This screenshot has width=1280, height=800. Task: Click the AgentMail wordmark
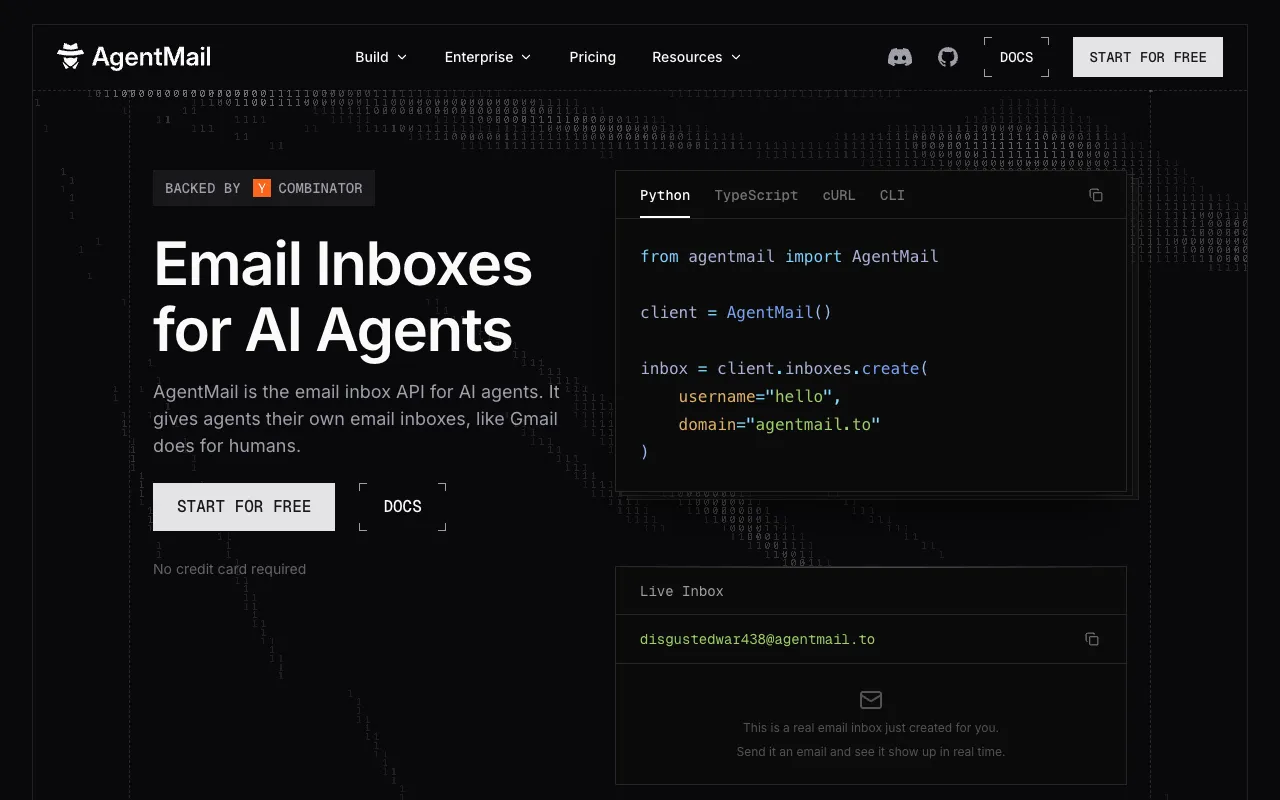pyautogui.click(x=151, y=57)
